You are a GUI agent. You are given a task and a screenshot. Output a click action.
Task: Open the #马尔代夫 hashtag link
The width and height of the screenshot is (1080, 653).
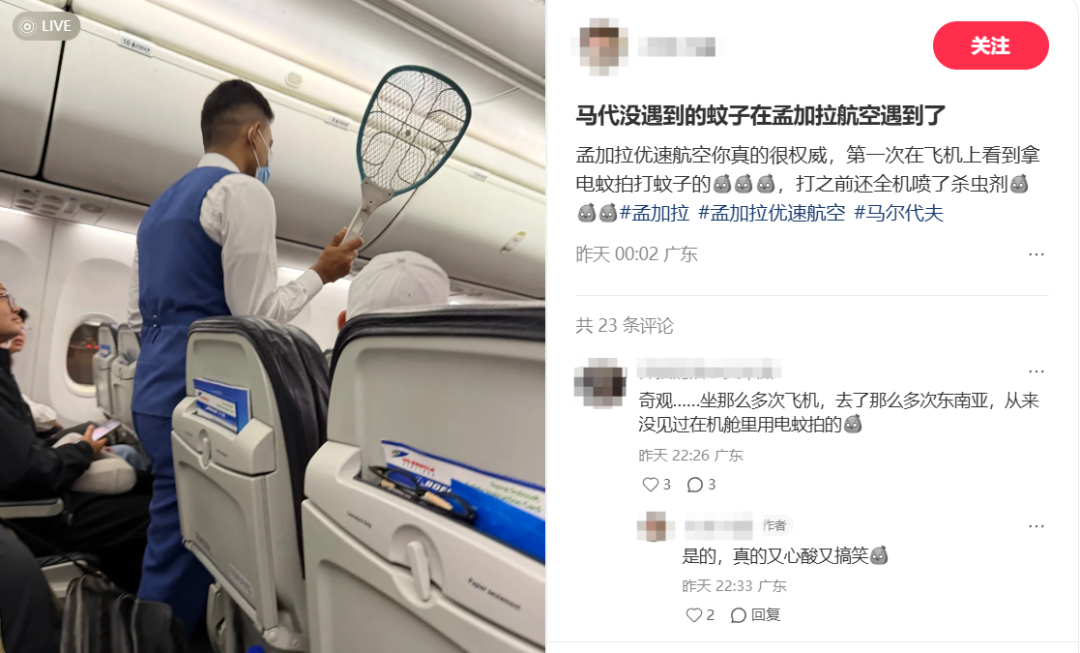pos(898,213)
